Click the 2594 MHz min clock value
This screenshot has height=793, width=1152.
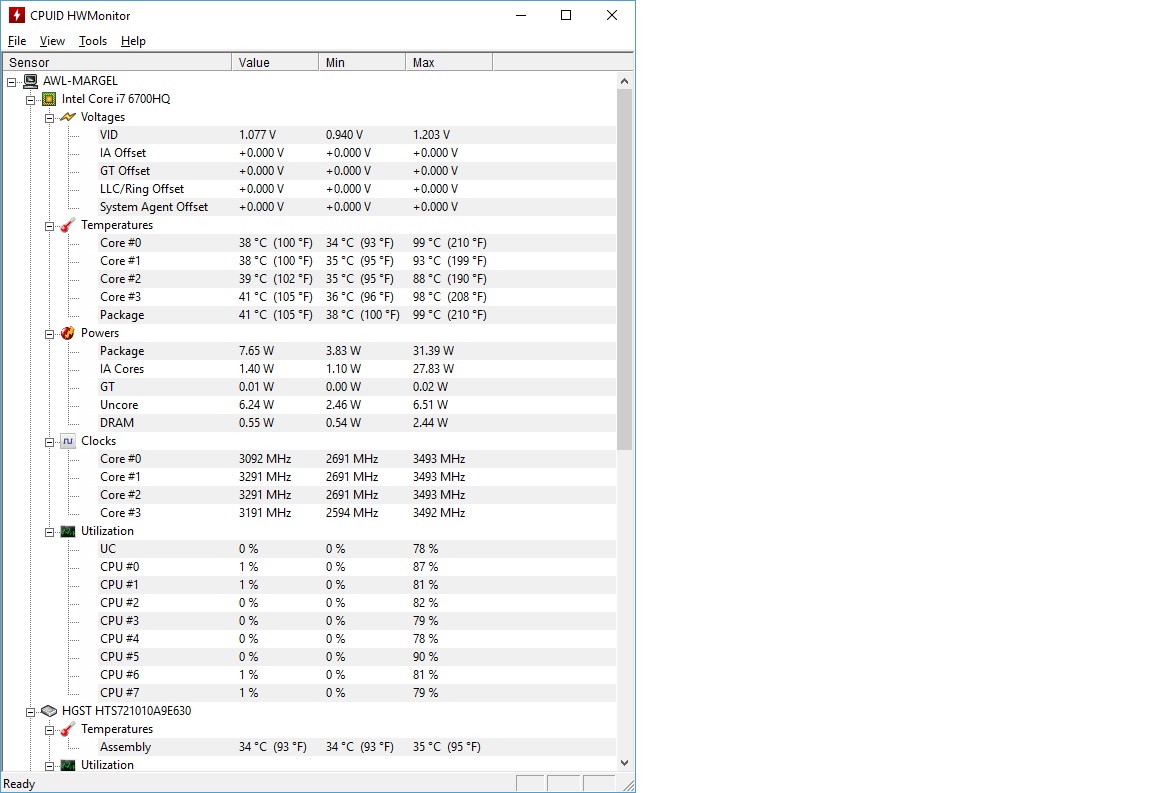pos(352,513)
